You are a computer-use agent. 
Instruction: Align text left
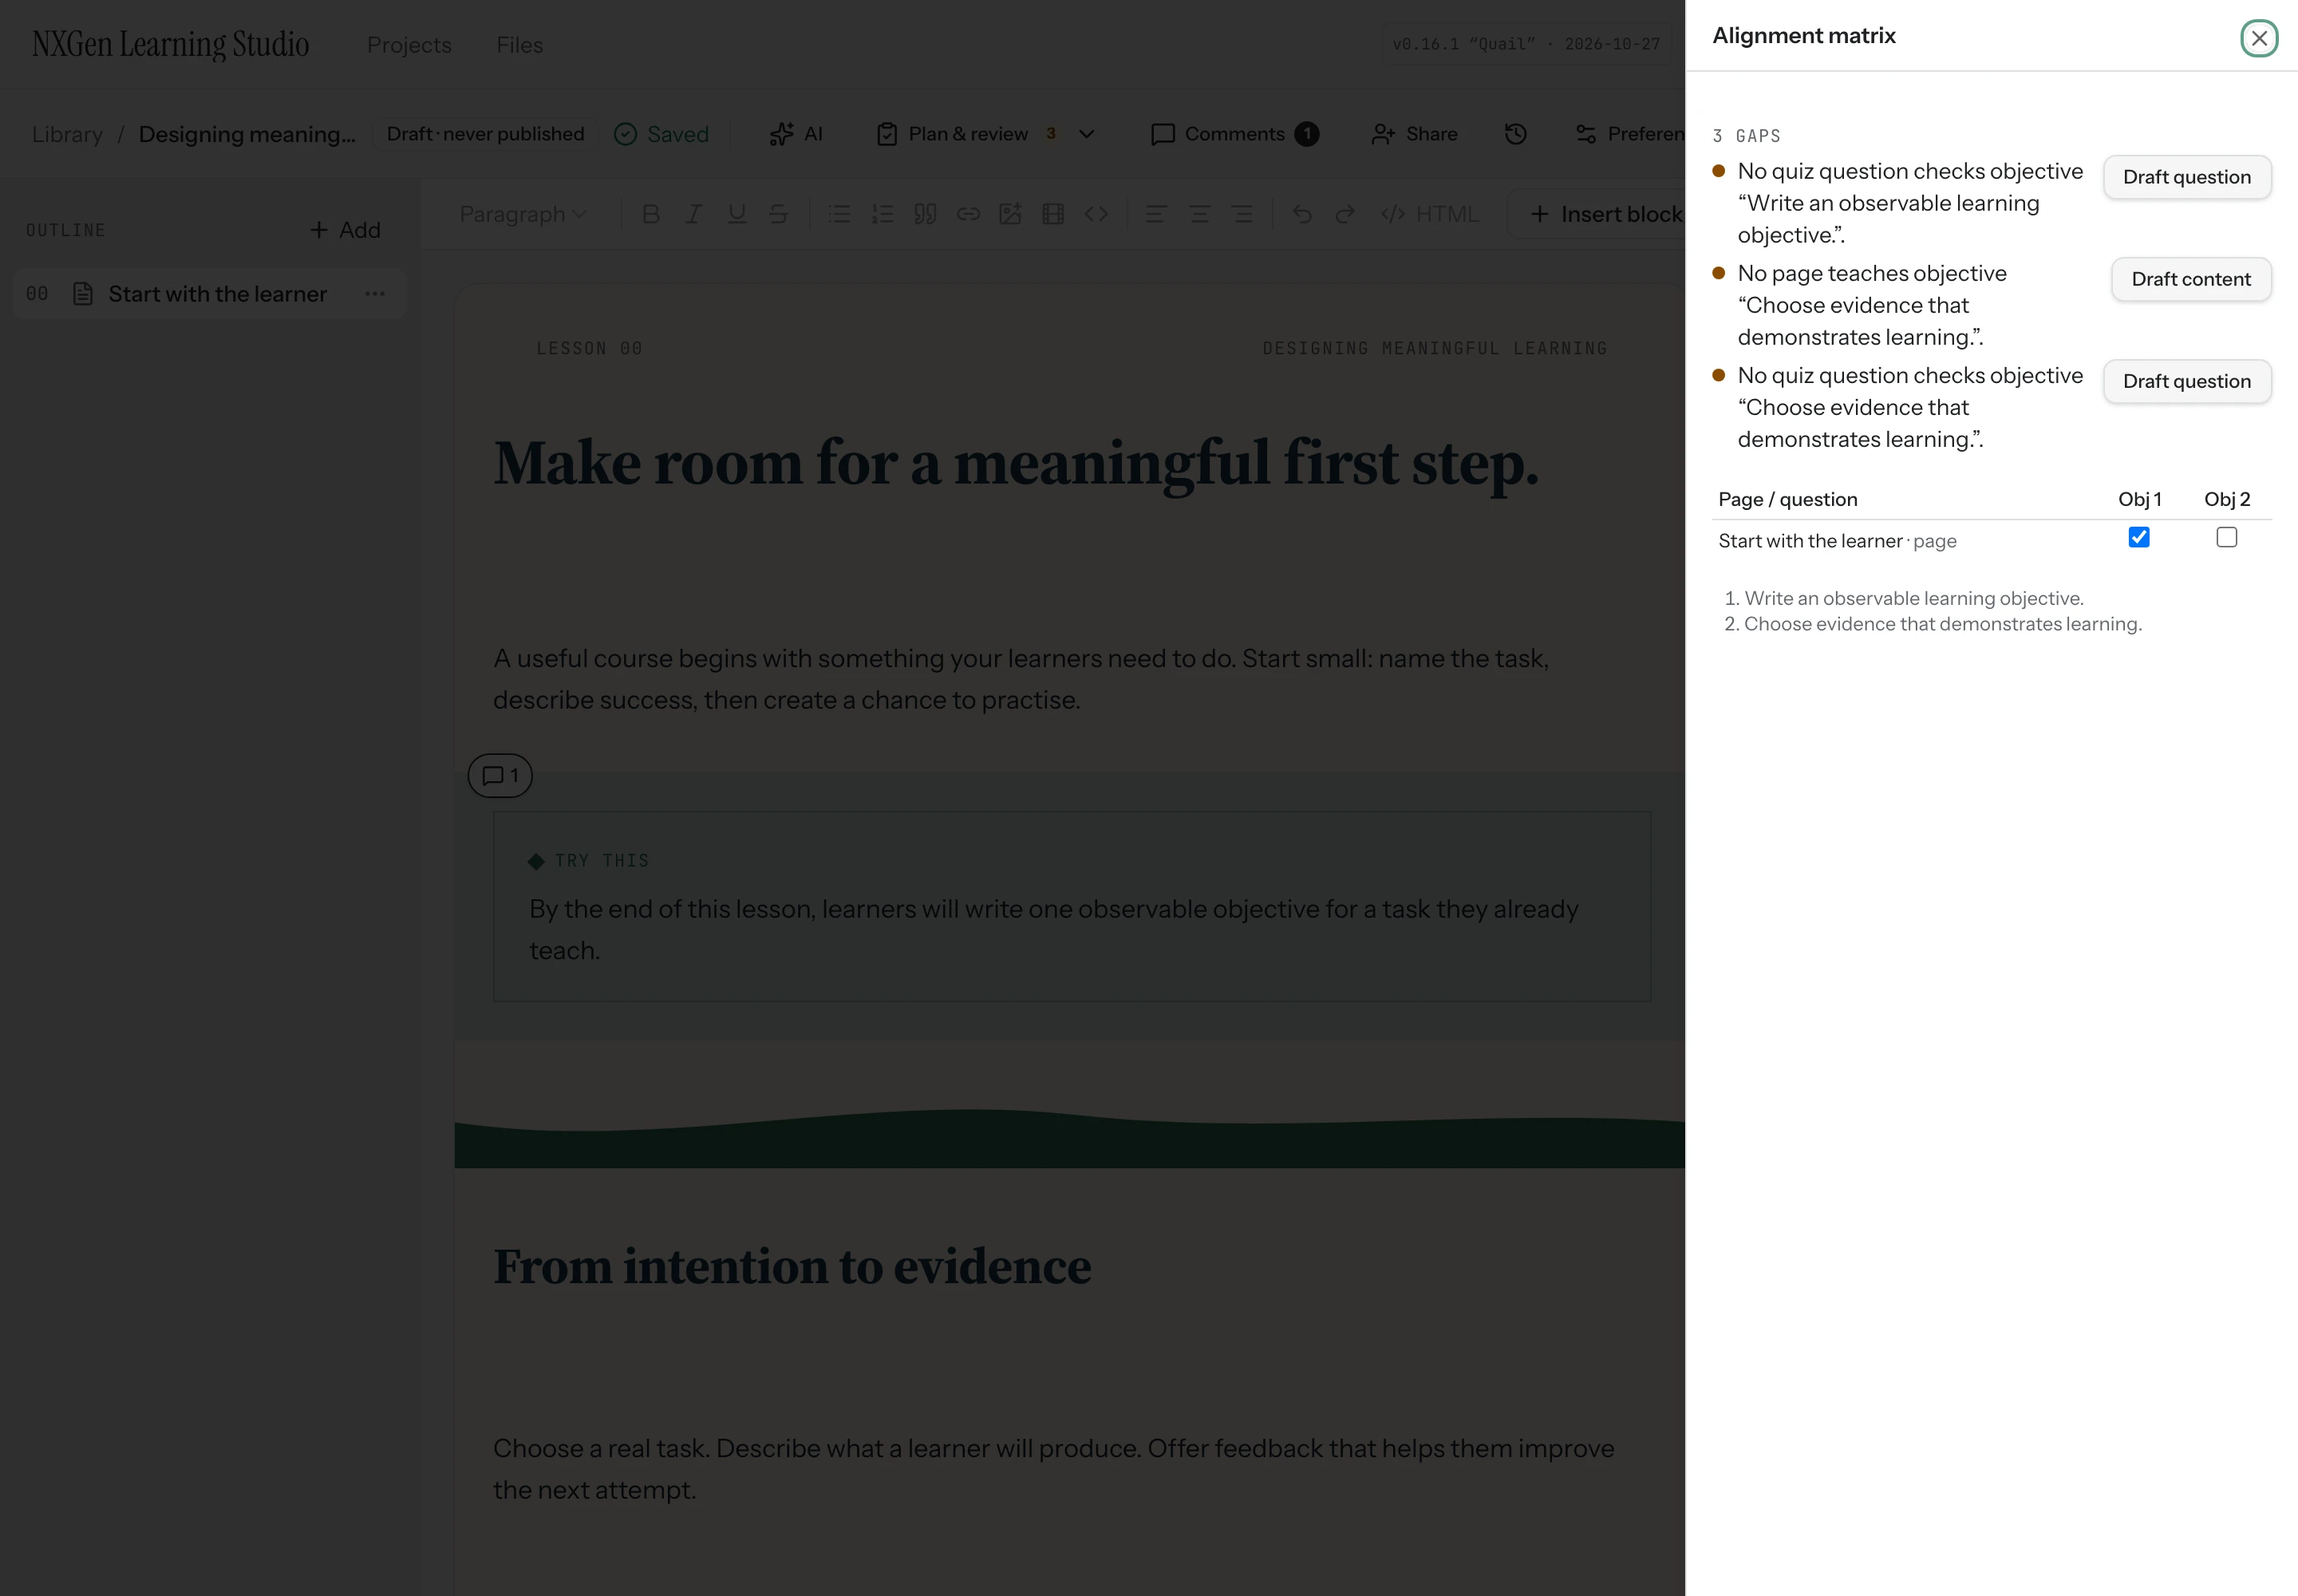[1156, 214]
